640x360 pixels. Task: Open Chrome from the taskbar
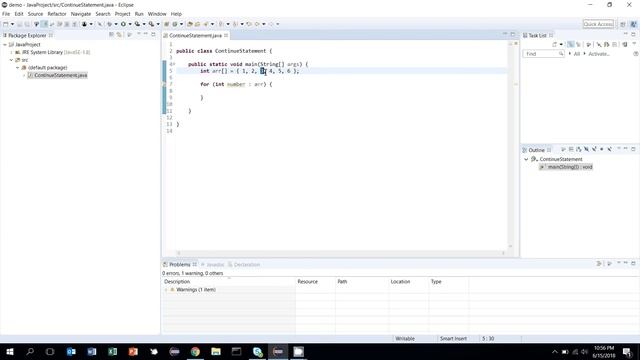coord(195,351)
